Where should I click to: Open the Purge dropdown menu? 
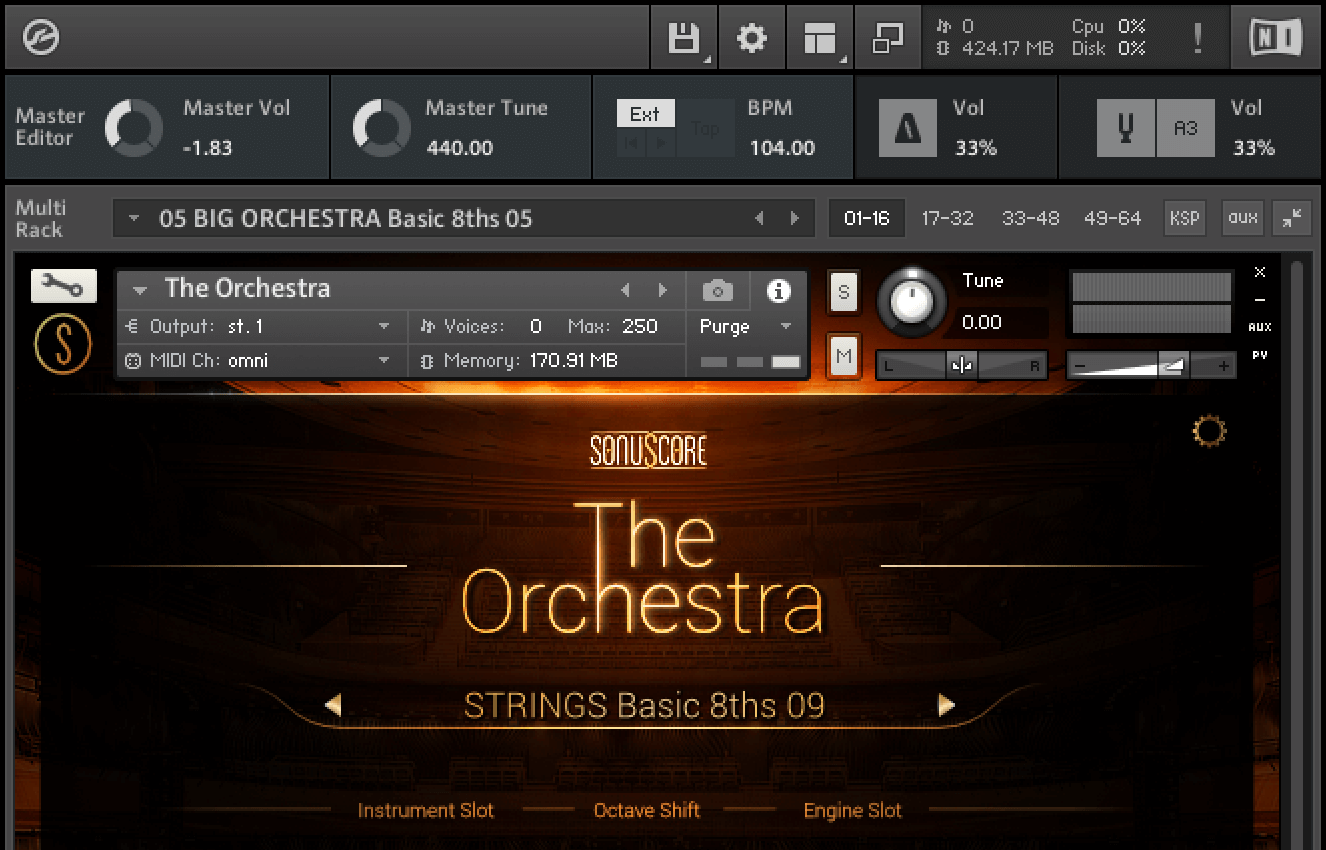point(746,327)
